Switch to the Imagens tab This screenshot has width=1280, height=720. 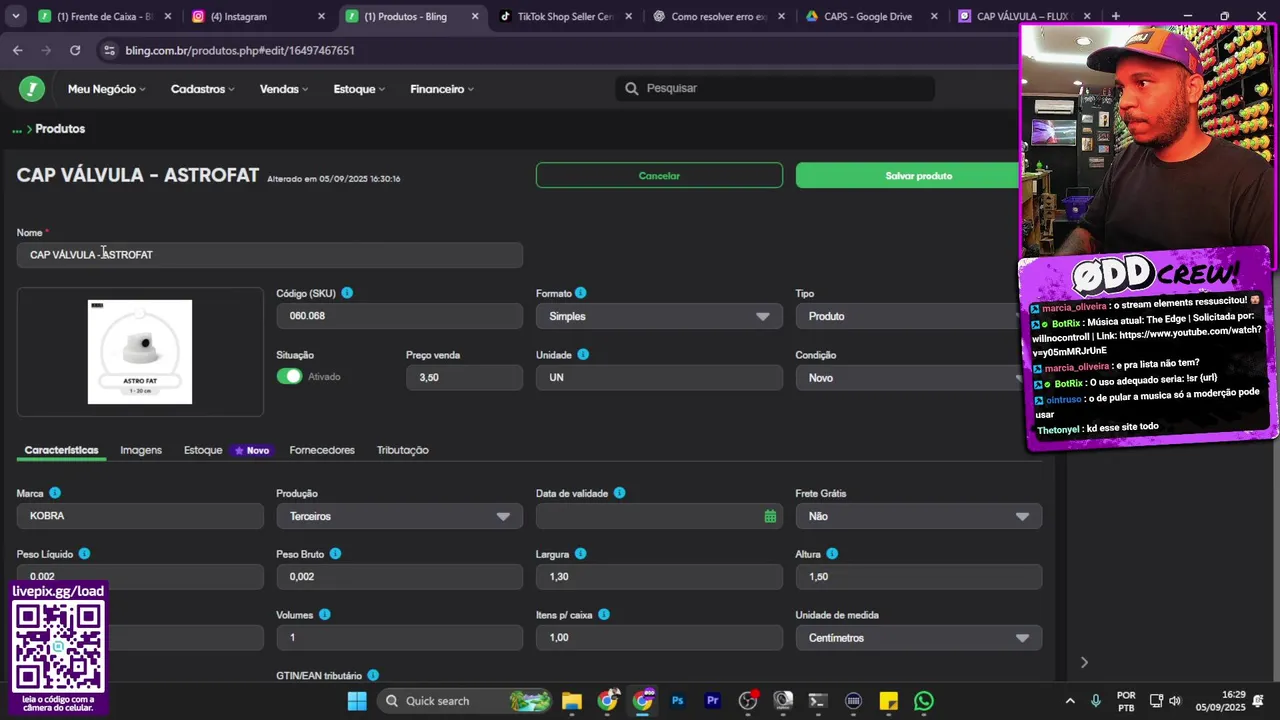[x=141, y=450]
